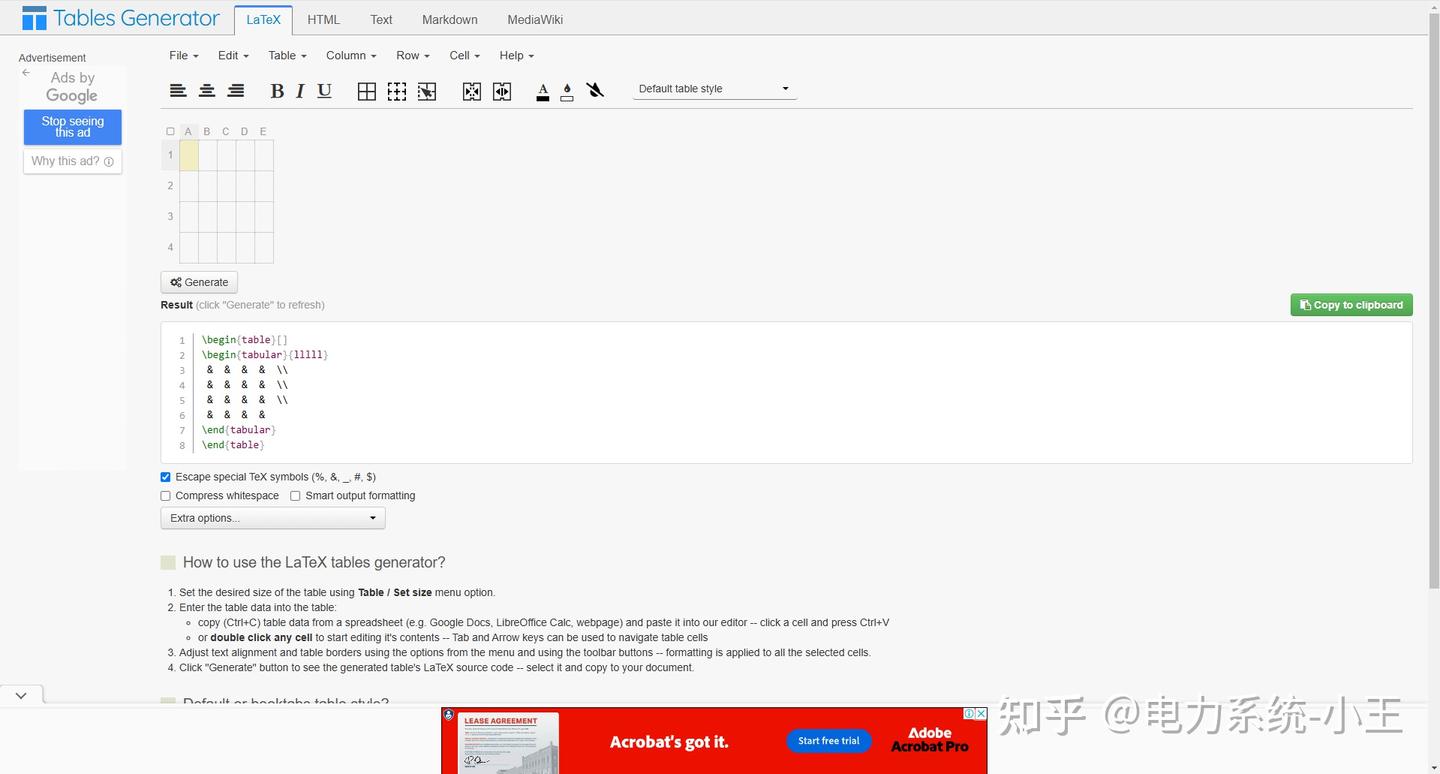Apply bold formatting with the B icon

point(277,90)
